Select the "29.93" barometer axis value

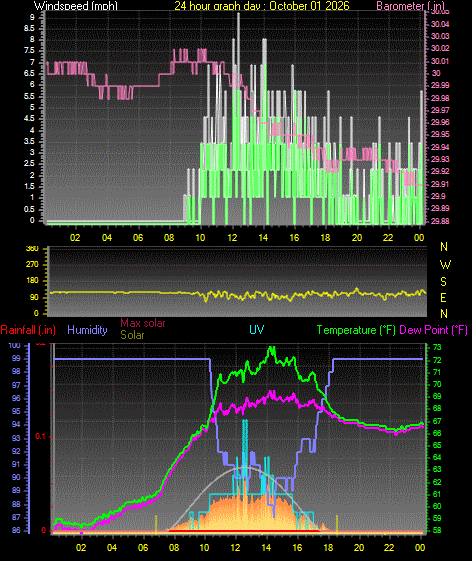click(x=440, y=159)
